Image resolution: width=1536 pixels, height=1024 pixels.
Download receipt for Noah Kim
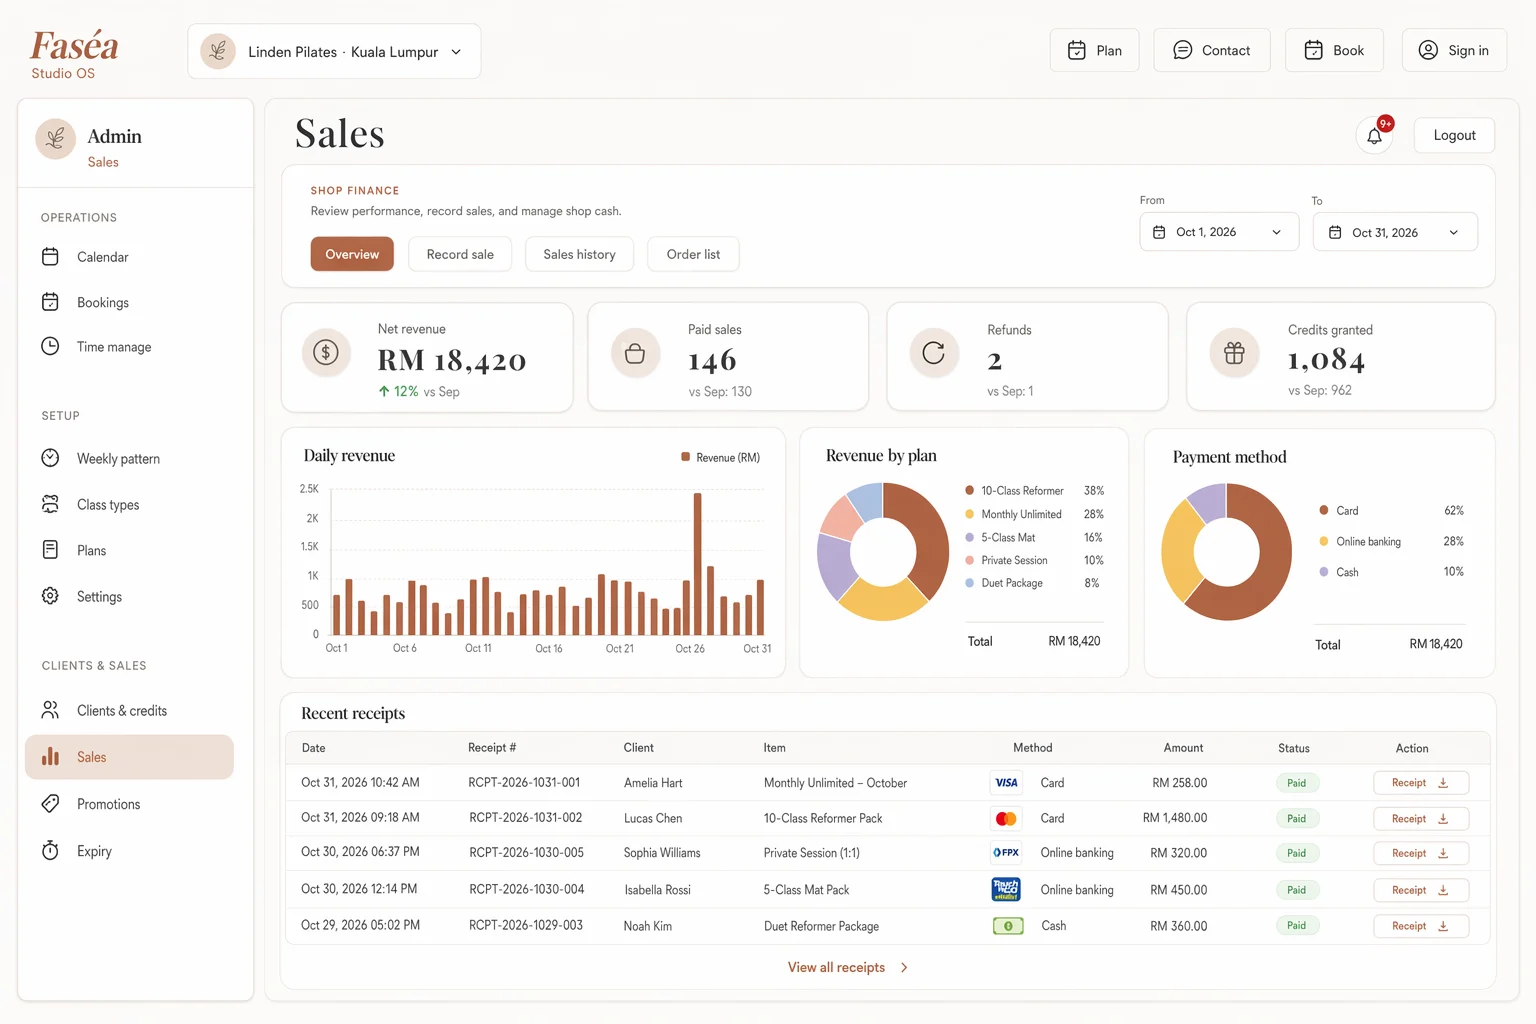pos(1421,926)
